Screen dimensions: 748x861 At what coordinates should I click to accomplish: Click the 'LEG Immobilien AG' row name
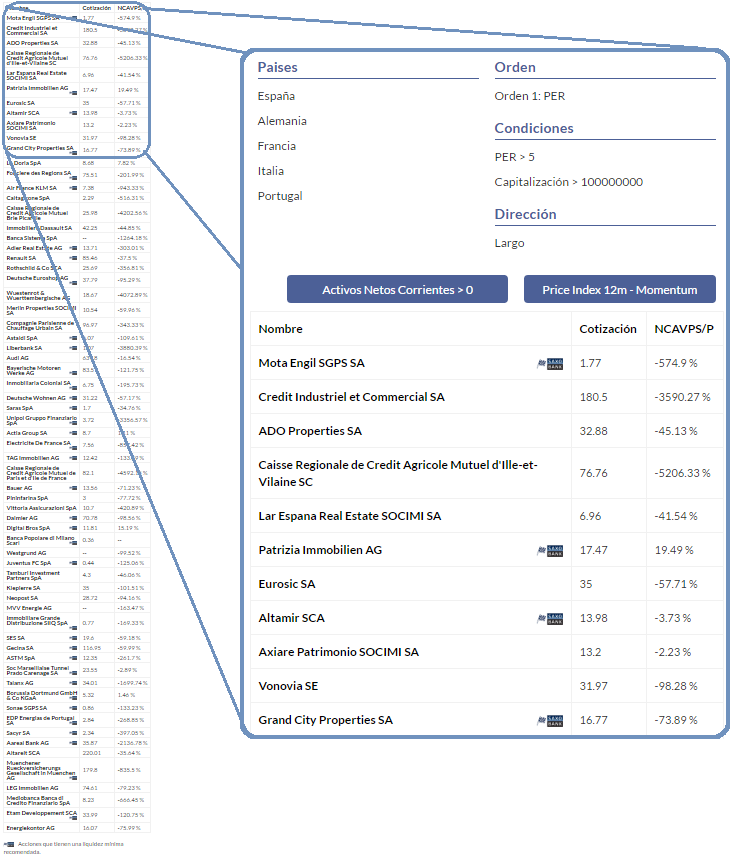coord(32,788)
